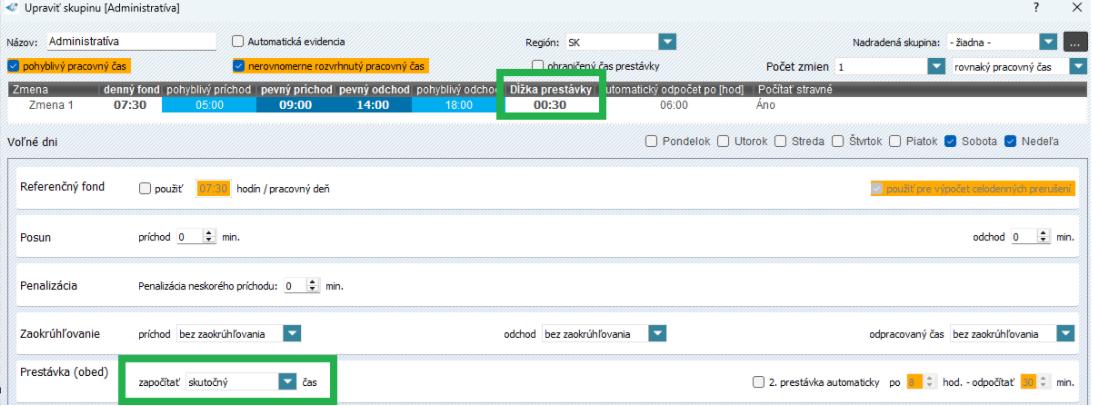Enable the 2. prestávka automaticky checkbox
This screenshot has width=1093, height=406.
click(758, 381)
